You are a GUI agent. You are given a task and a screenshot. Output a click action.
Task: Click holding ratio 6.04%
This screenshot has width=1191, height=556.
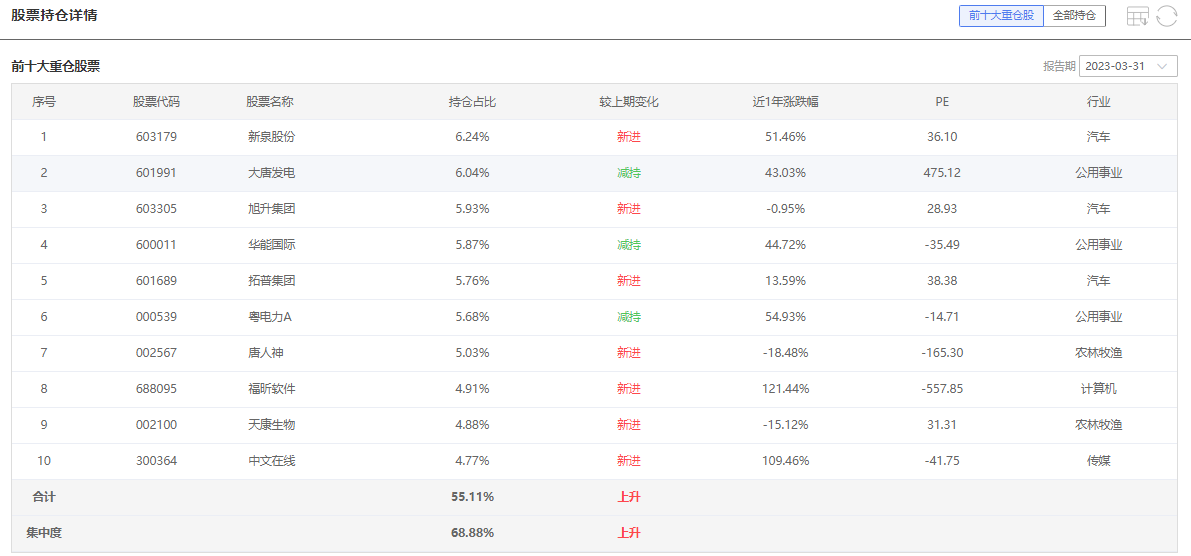coord(472,173)
